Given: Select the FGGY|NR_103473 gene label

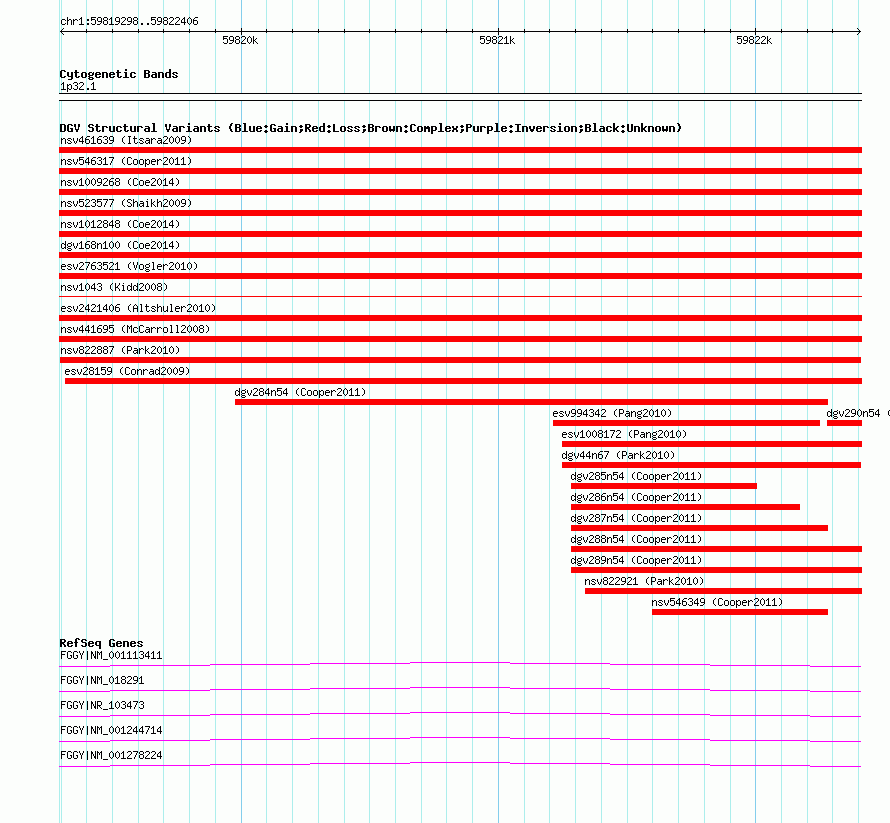Looking at the screenshot, I should click(x=102, y=706).
